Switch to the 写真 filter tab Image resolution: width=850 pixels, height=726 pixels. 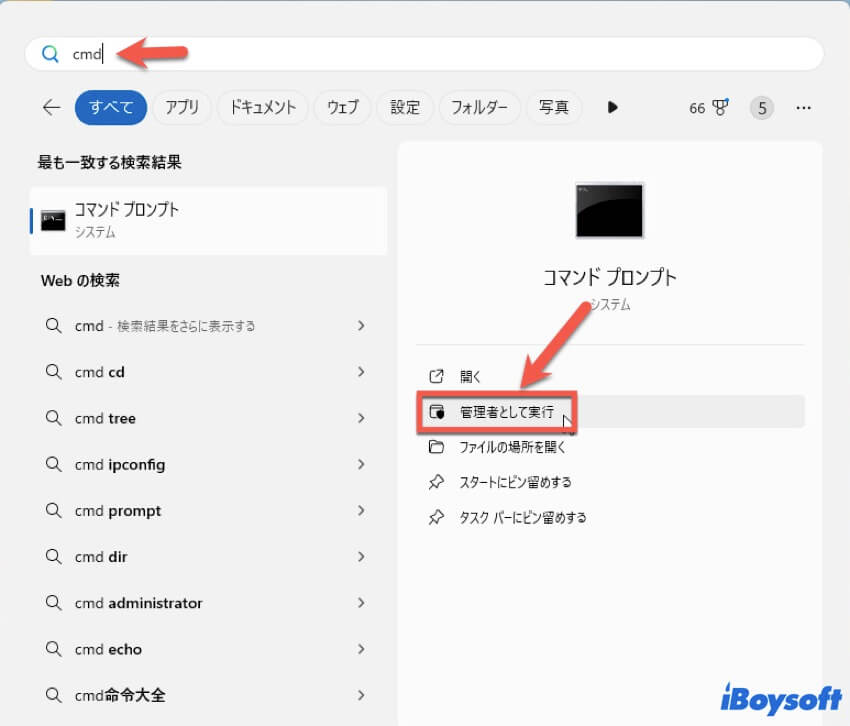553,107
